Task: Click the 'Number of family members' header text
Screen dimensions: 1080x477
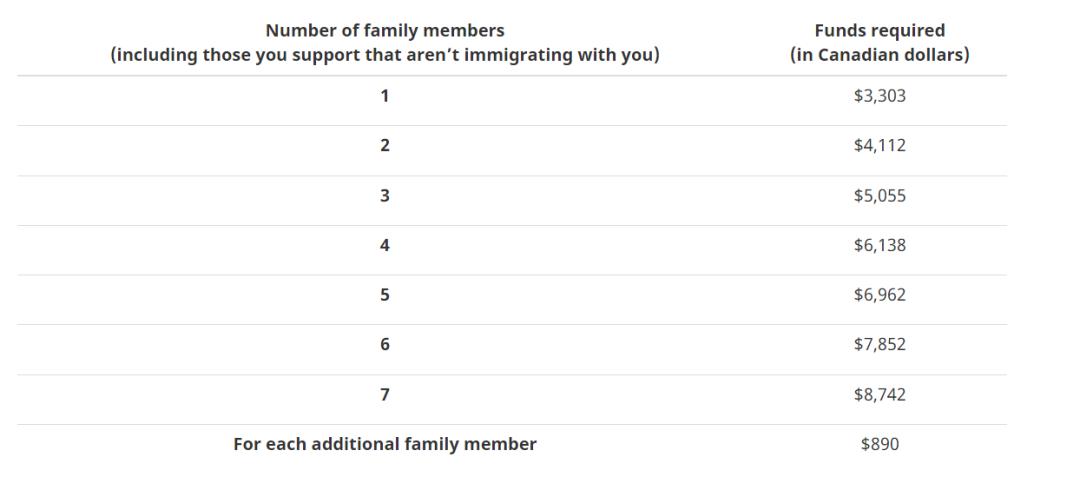Action: (x=384, y=31)
